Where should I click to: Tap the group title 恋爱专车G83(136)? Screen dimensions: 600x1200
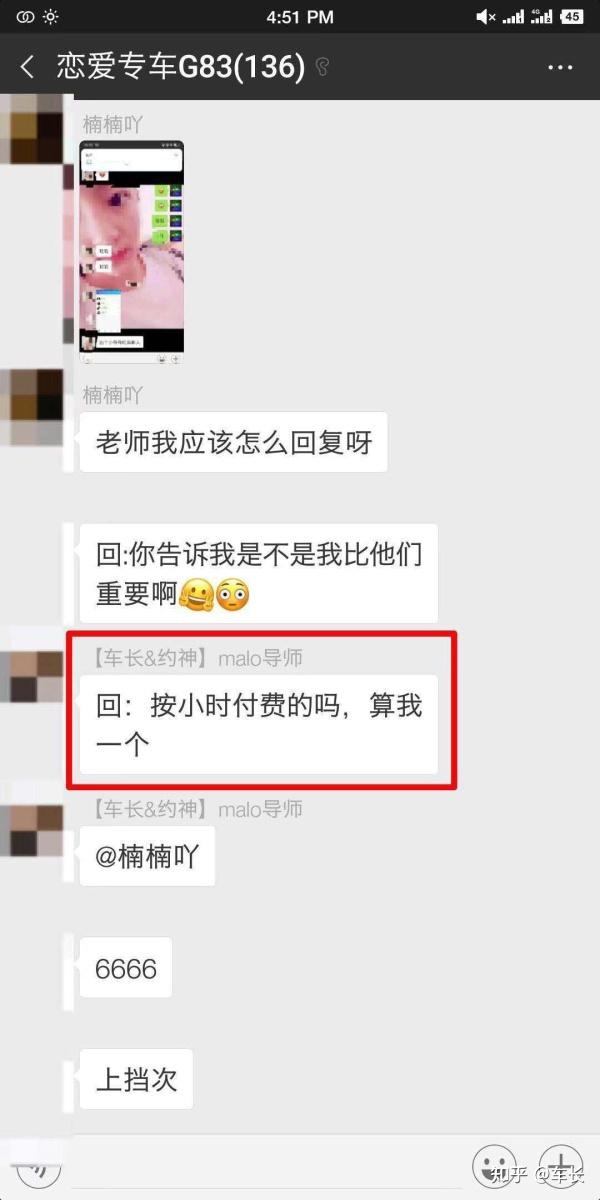pos(180,67)
